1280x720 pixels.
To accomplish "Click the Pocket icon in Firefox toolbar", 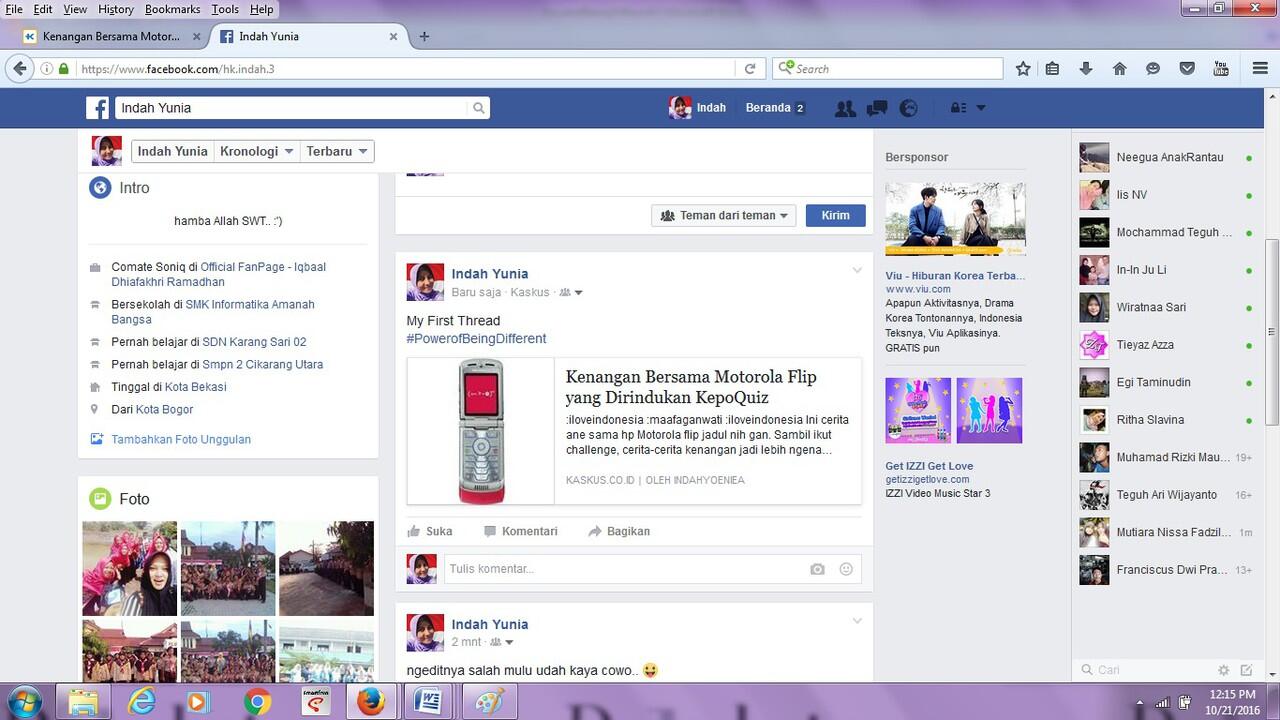I will (1187, 69).
